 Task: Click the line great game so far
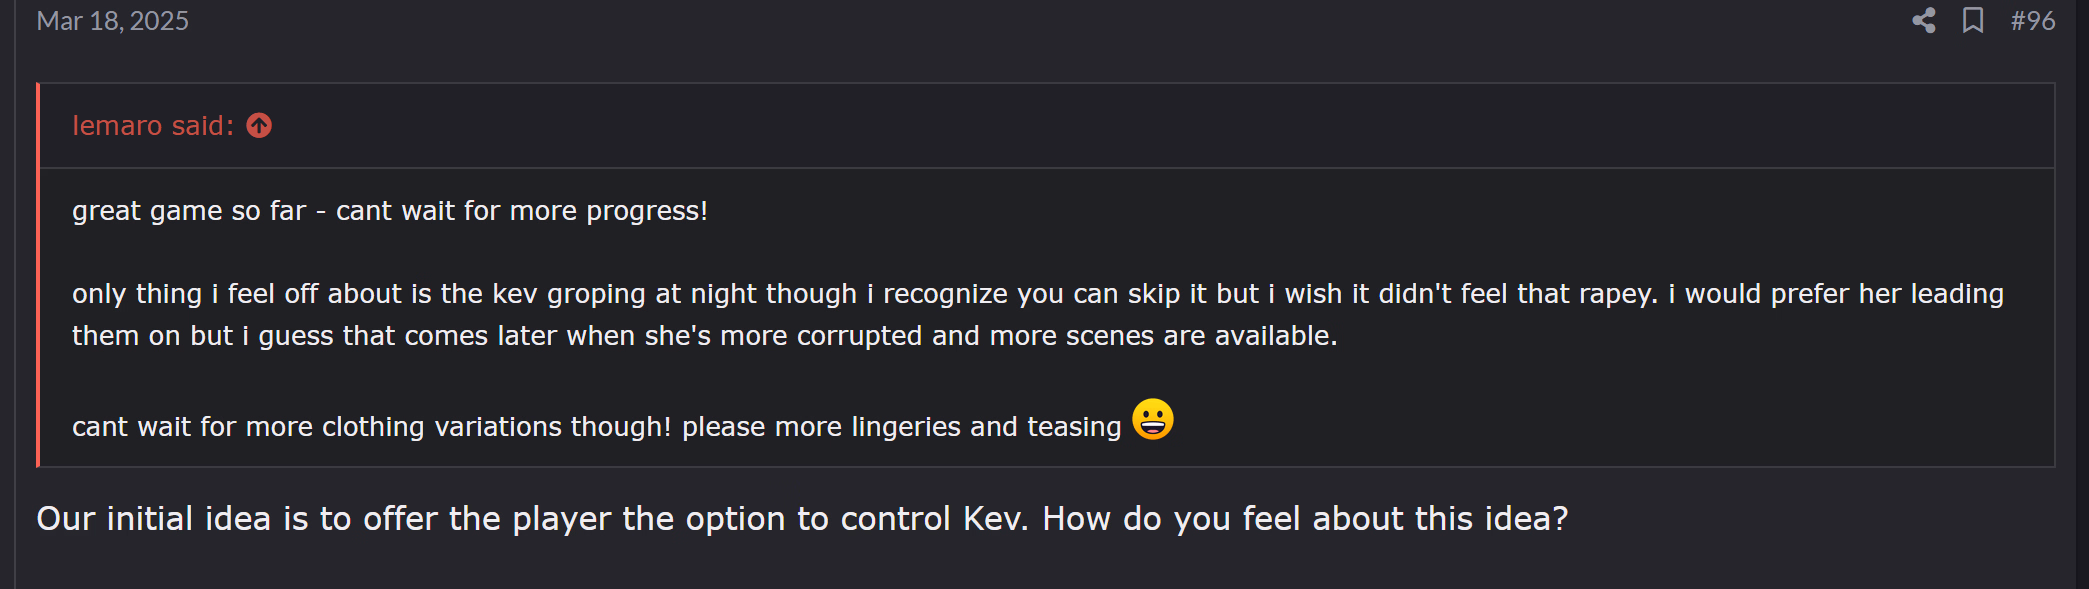click(390, 211)
